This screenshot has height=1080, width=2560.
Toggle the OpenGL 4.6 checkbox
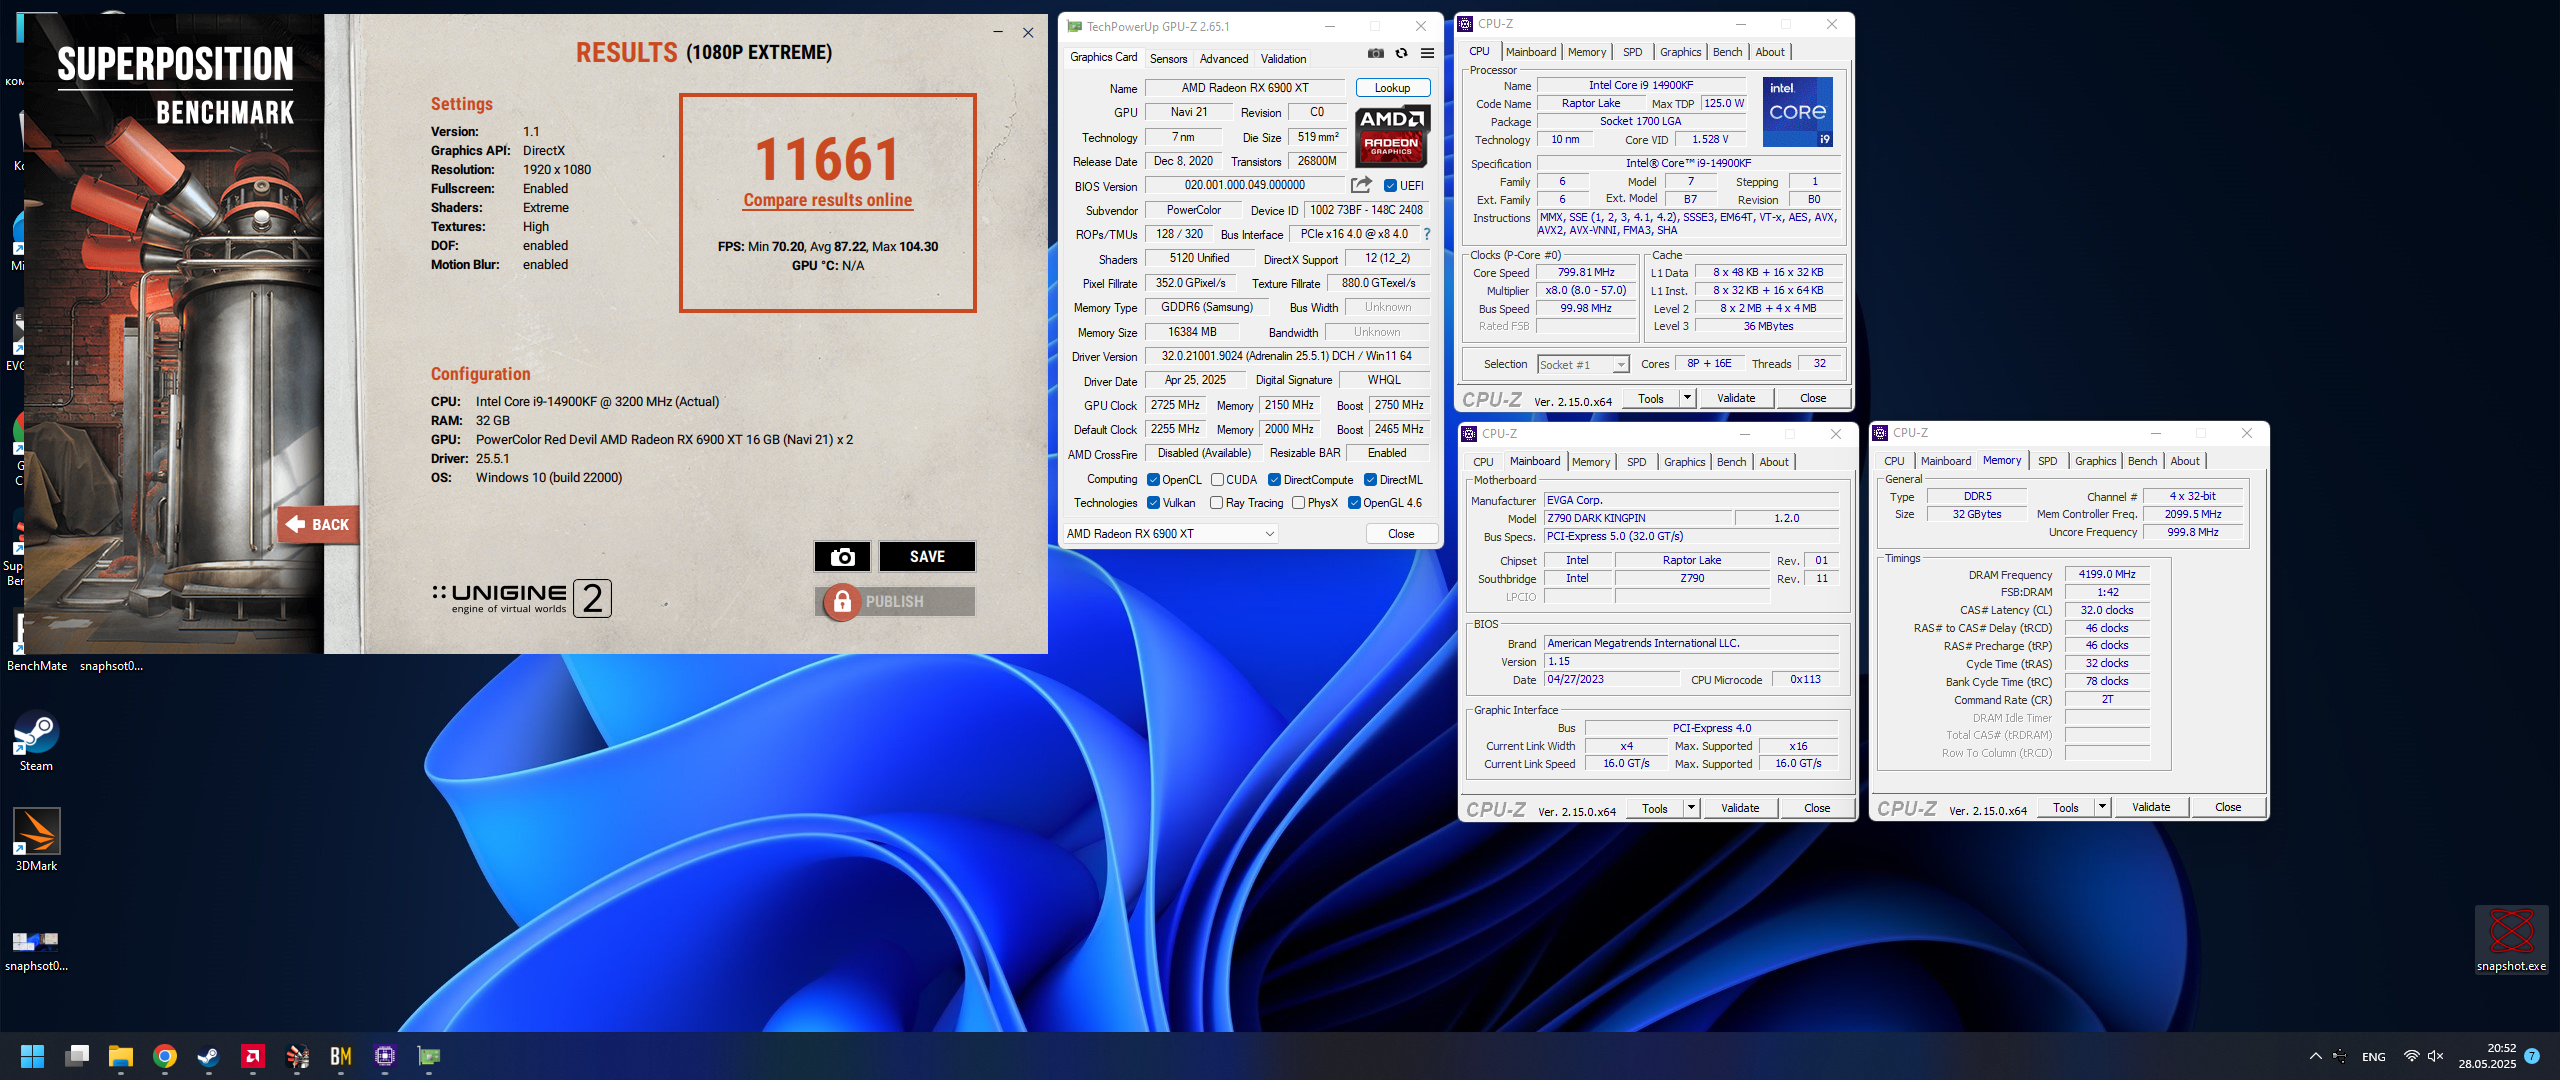click(x=1354, y=503)
